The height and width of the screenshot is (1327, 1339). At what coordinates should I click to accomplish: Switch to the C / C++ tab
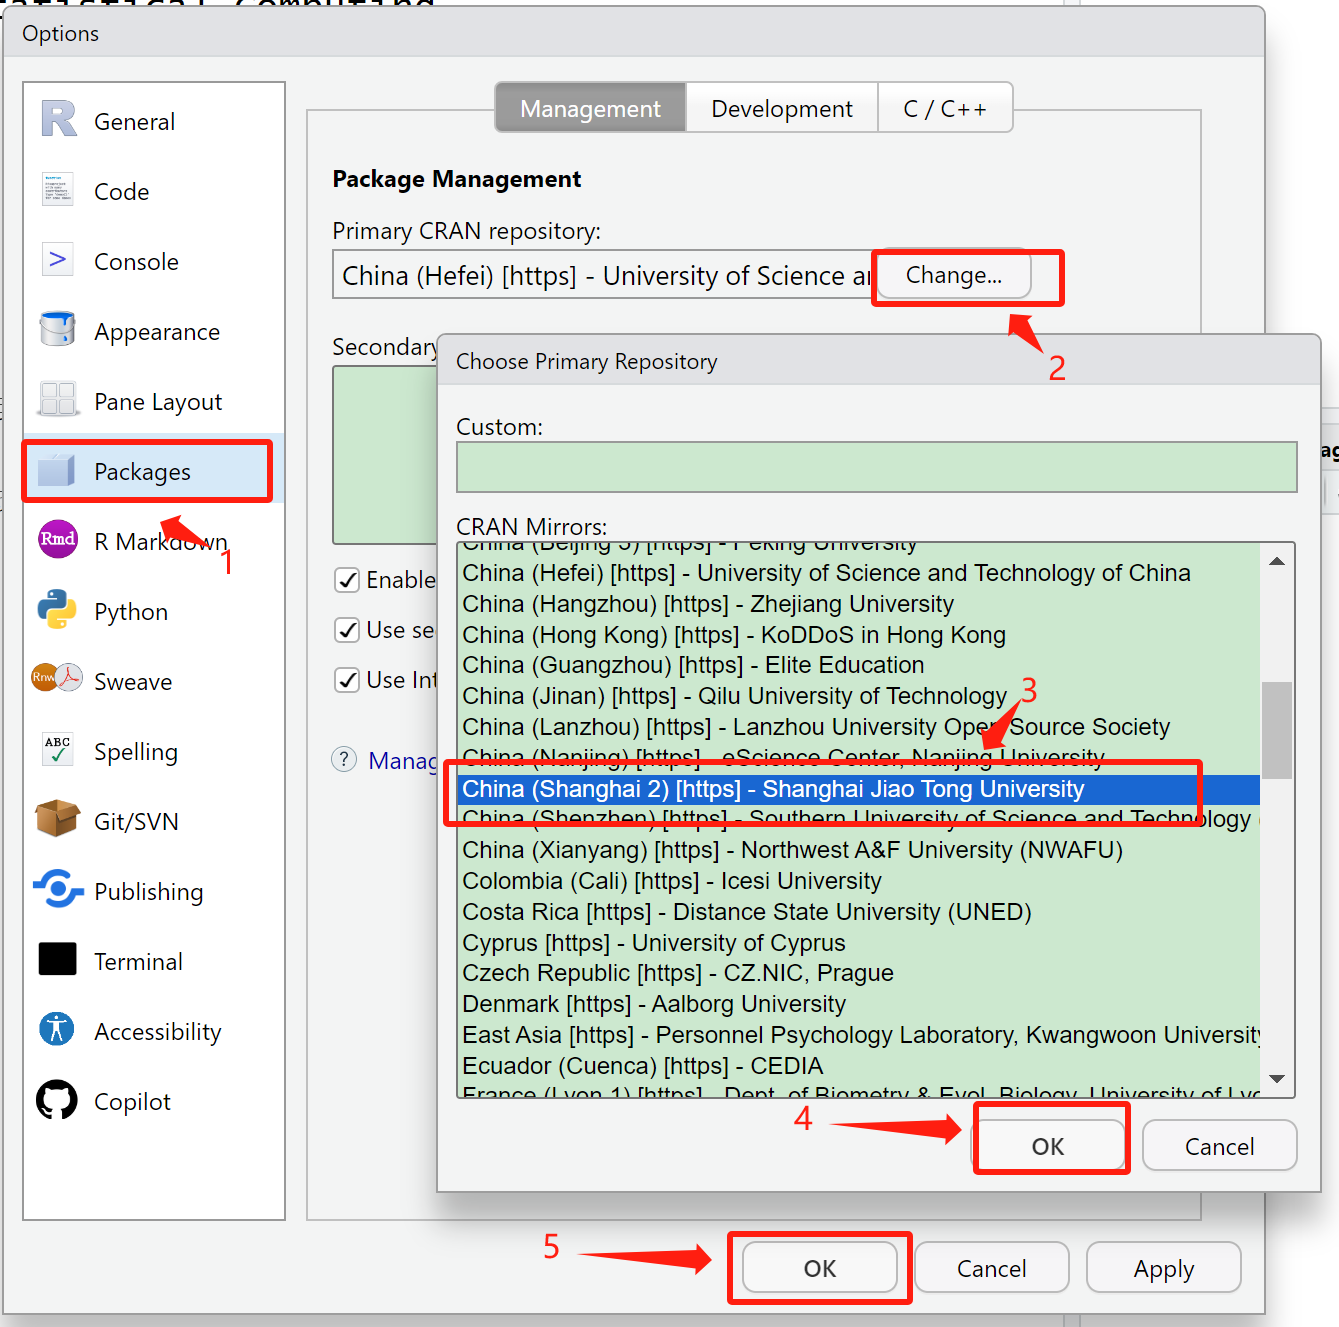pyautogui.click(x=945, y=108)
